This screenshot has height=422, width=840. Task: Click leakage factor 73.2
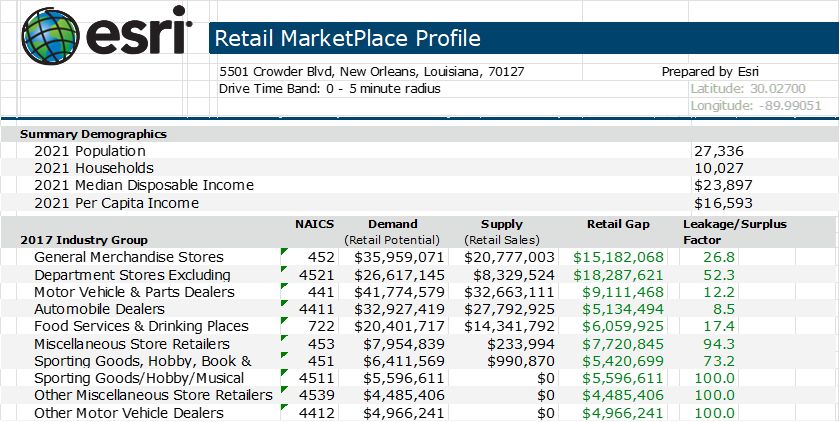tap(719, 361)
